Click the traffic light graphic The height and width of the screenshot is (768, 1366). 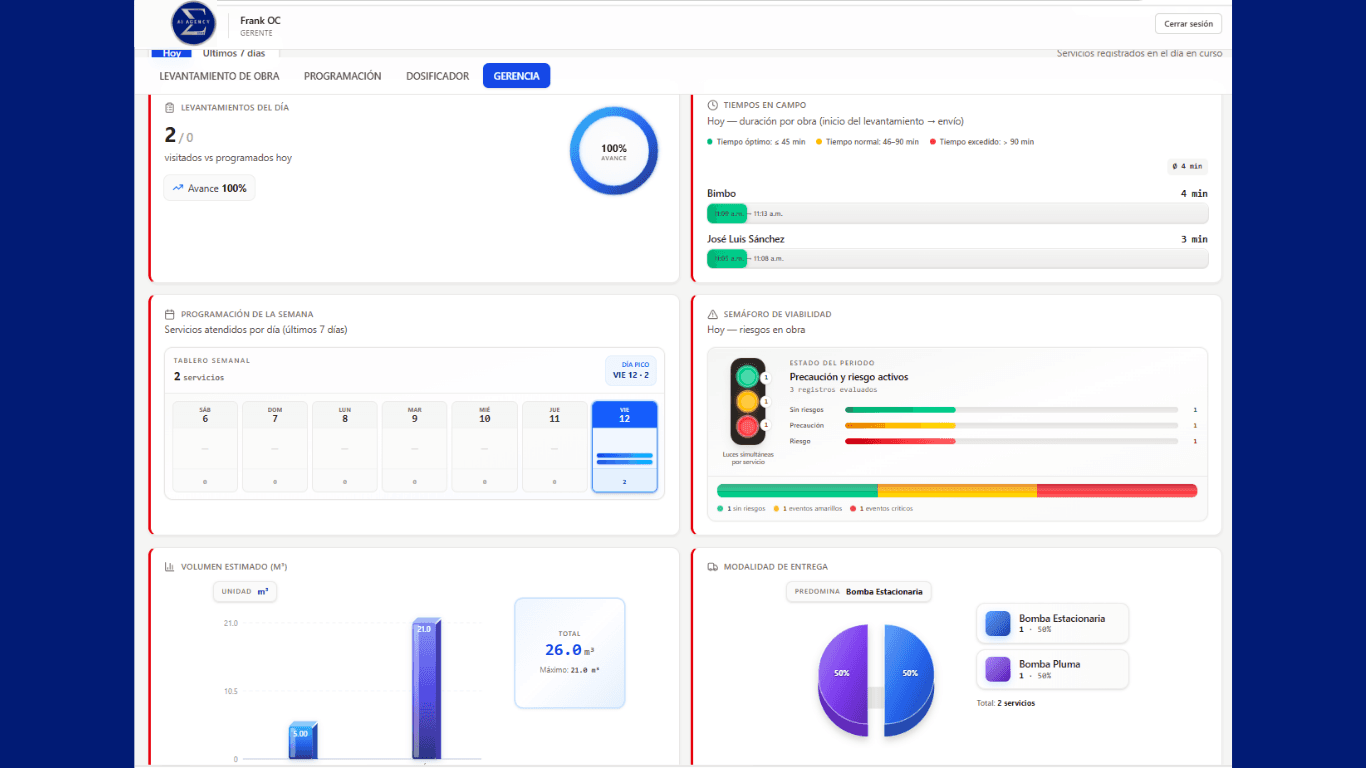(747, 401)
